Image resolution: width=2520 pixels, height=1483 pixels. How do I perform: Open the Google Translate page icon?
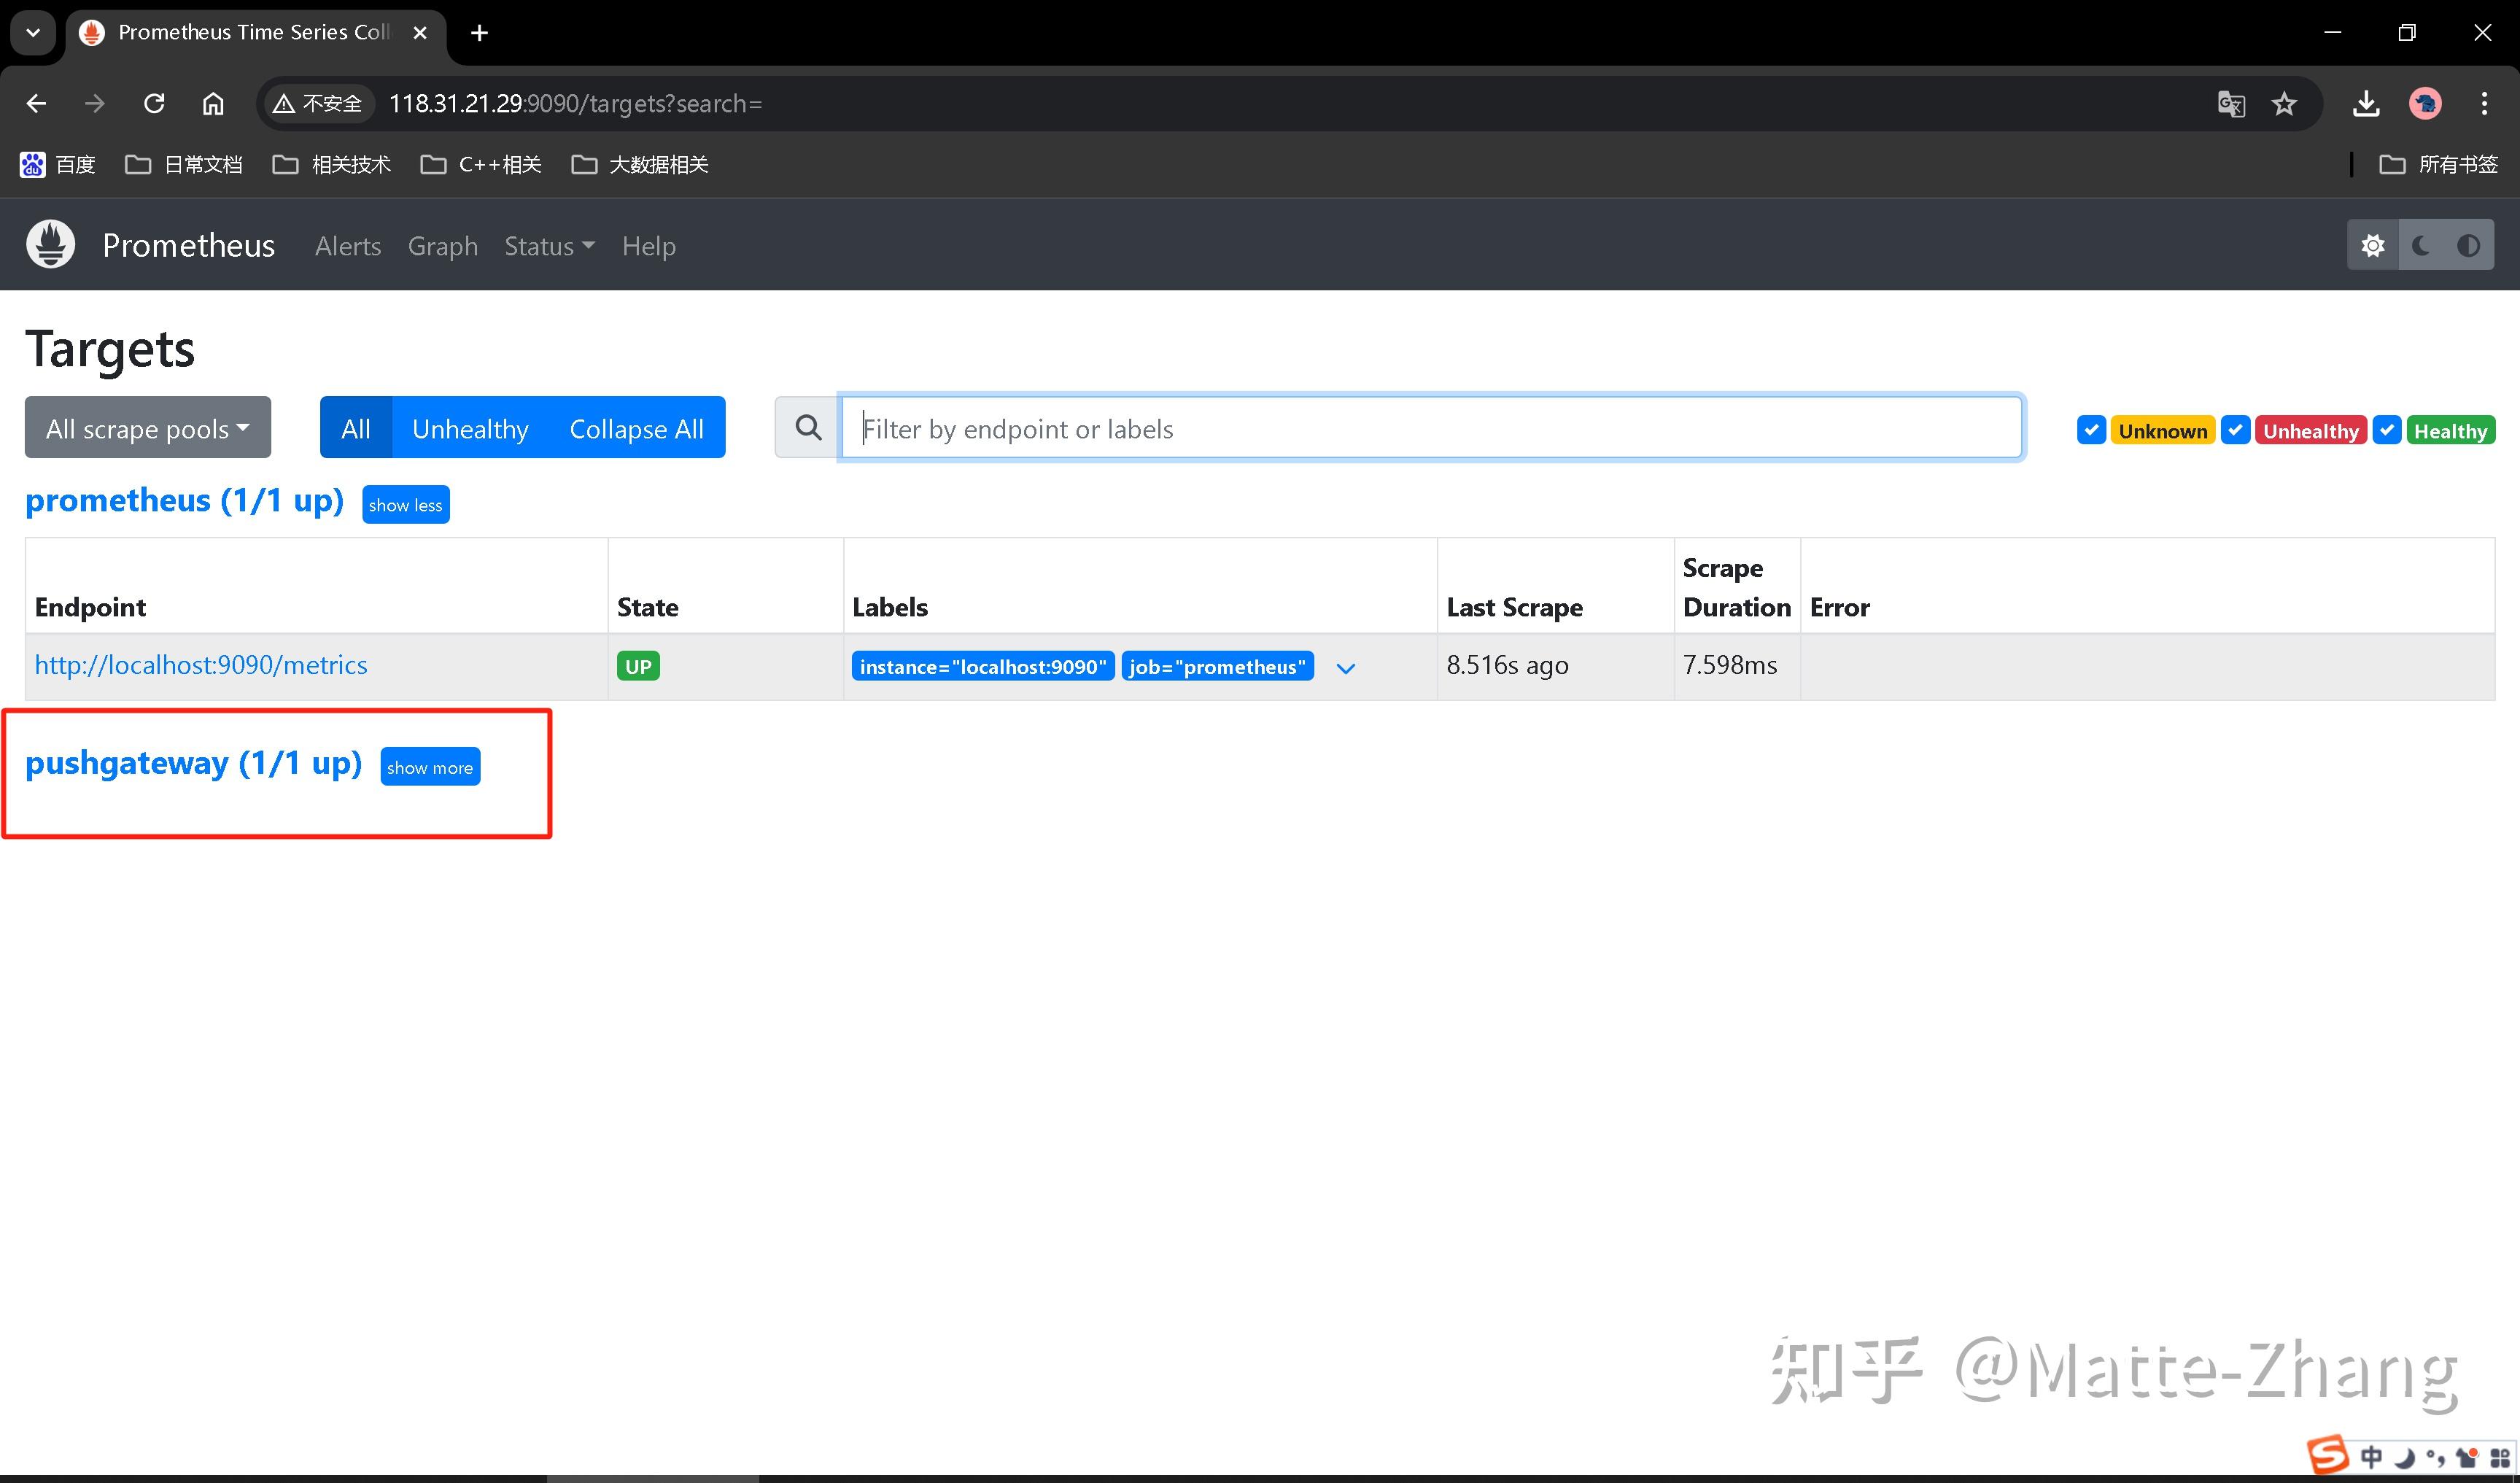[x=2231, y=104]
